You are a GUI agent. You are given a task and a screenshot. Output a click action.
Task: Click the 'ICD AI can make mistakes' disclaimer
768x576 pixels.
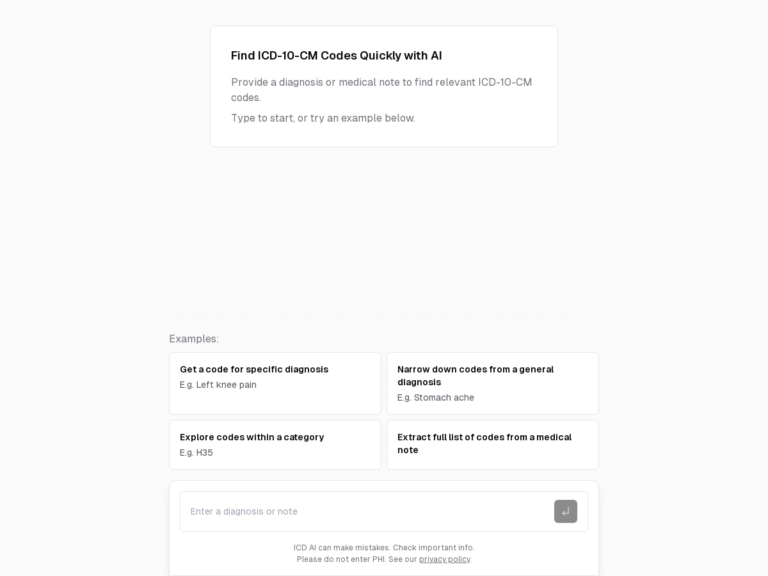coord(384,547)
